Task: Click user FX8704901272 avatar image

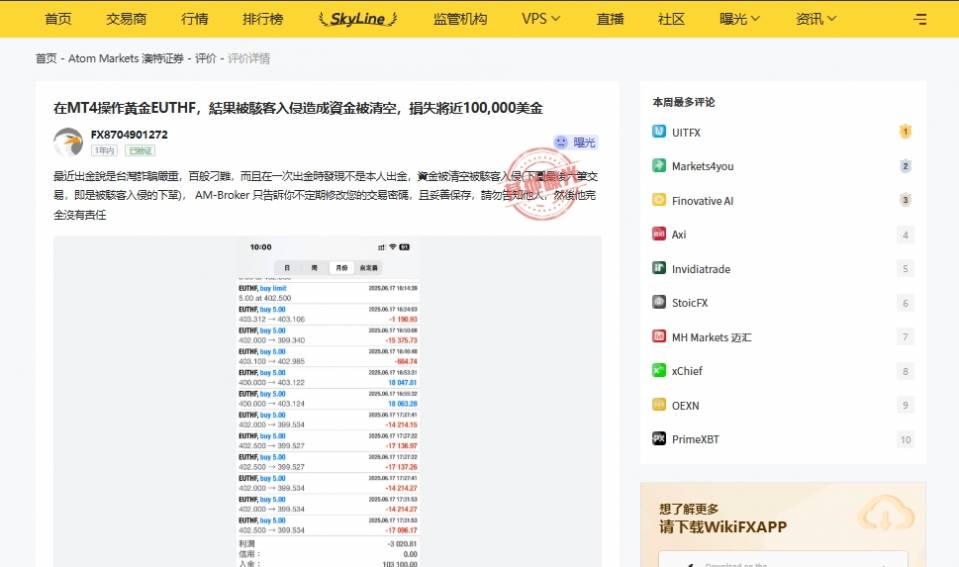Action: click(68, 142)
